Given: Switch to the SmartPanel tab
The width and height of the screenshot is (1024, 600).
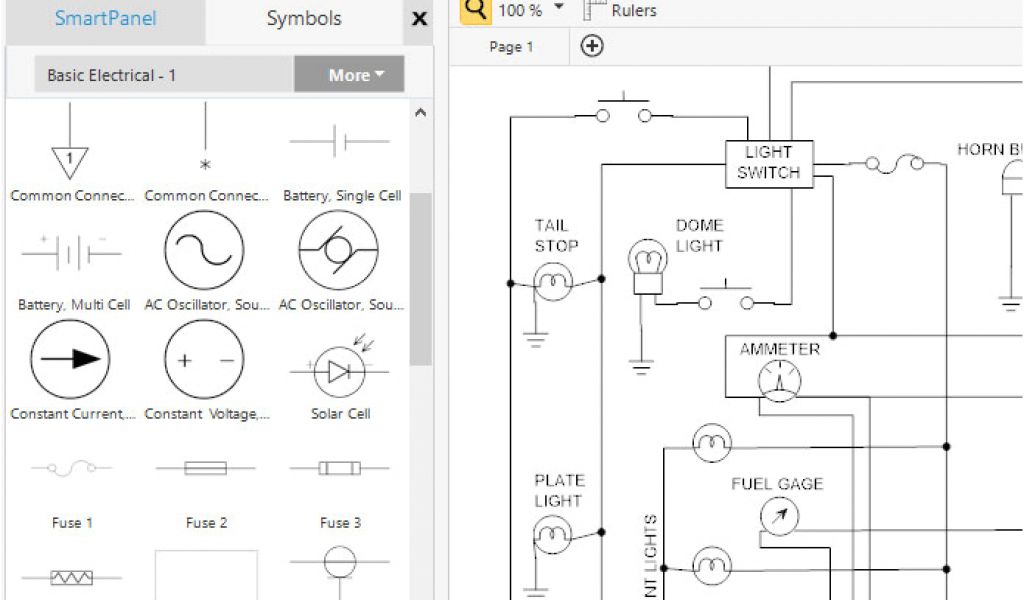Looking at the screenshot, I should pos(105,19).
